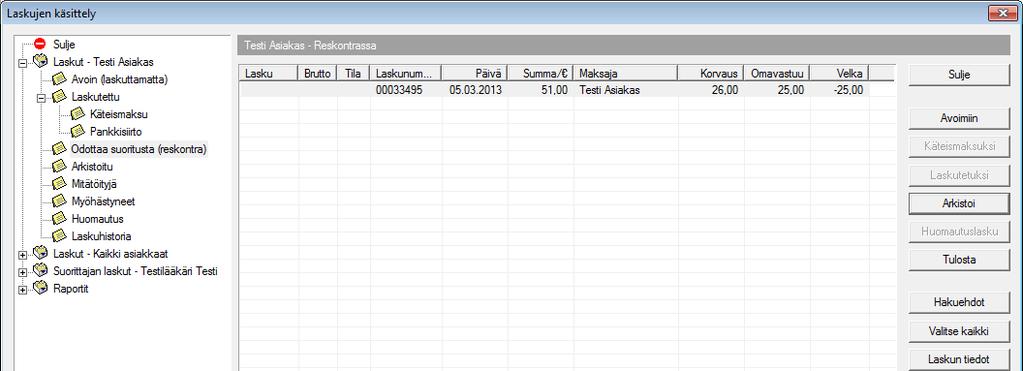Sort by Laskunum... column header

(406, 74)
